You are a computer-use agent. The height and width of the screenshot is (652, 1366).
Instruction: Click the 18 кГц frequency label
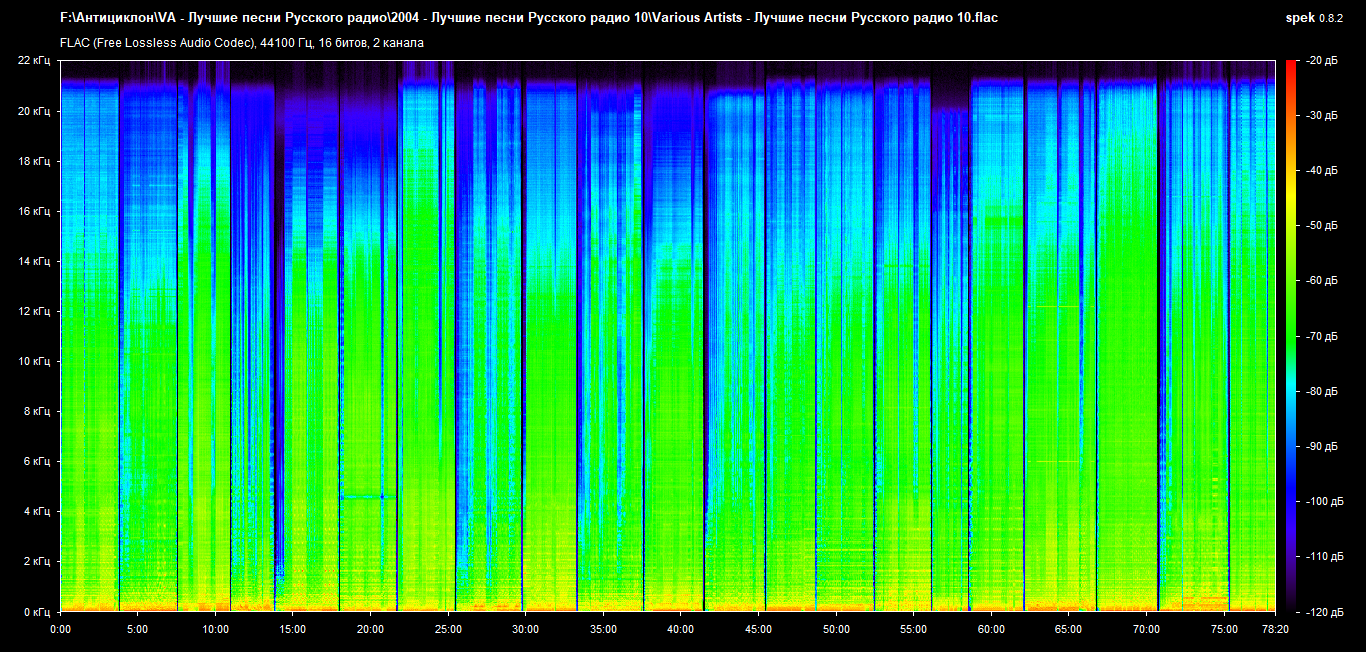[36, 161]
